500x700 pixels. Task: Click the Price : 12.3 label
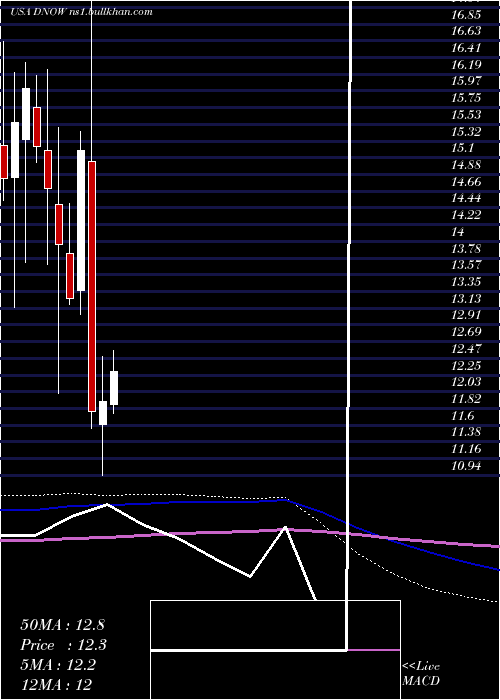tap(63, 645)
